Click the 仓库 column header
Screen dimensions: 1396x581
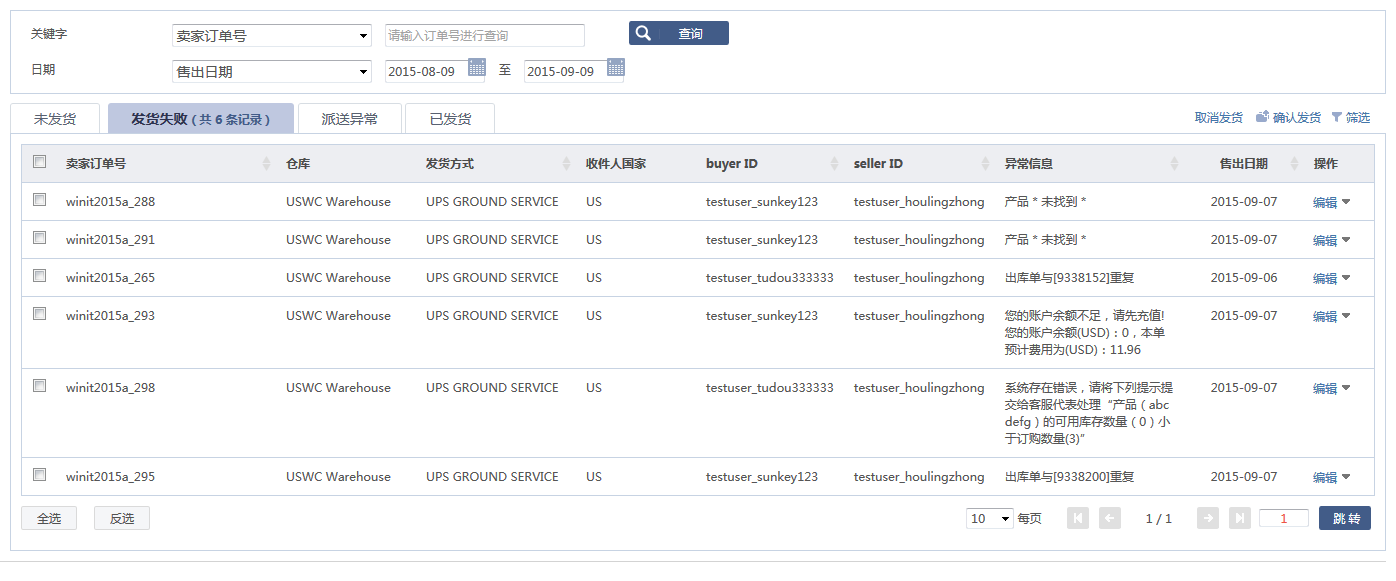click(299, 164)
